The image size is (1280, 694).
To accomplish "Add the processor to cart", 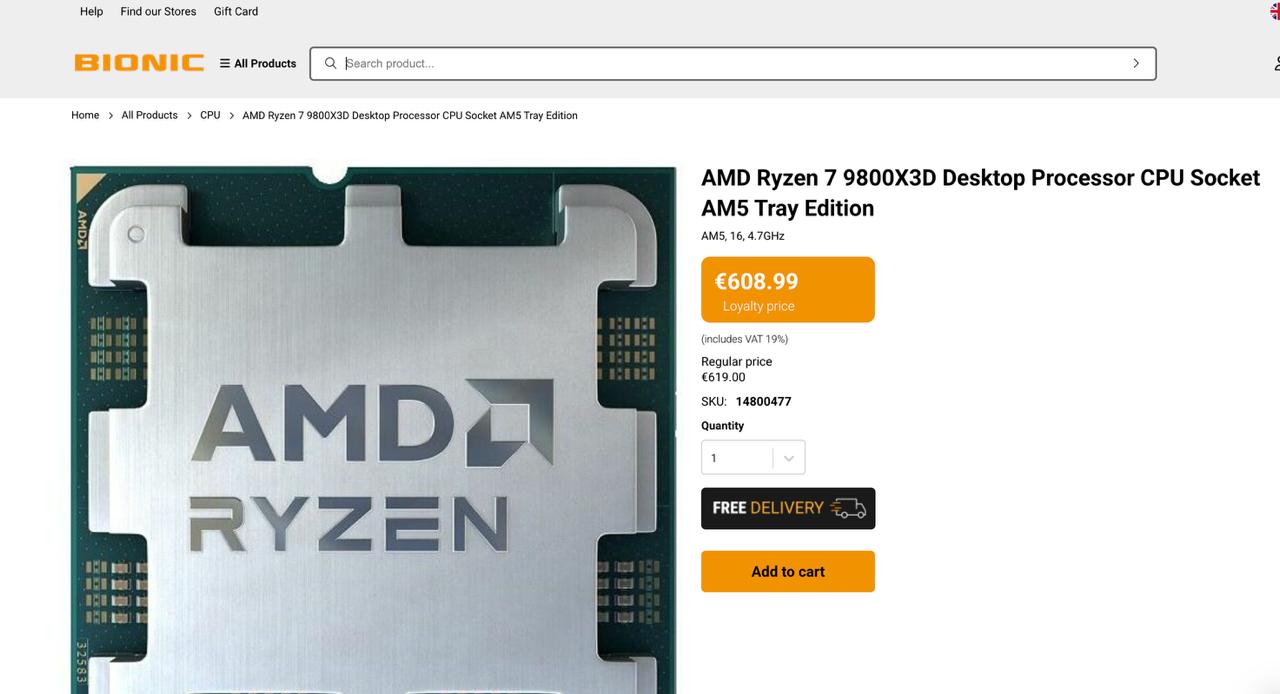I will (788, 571).
